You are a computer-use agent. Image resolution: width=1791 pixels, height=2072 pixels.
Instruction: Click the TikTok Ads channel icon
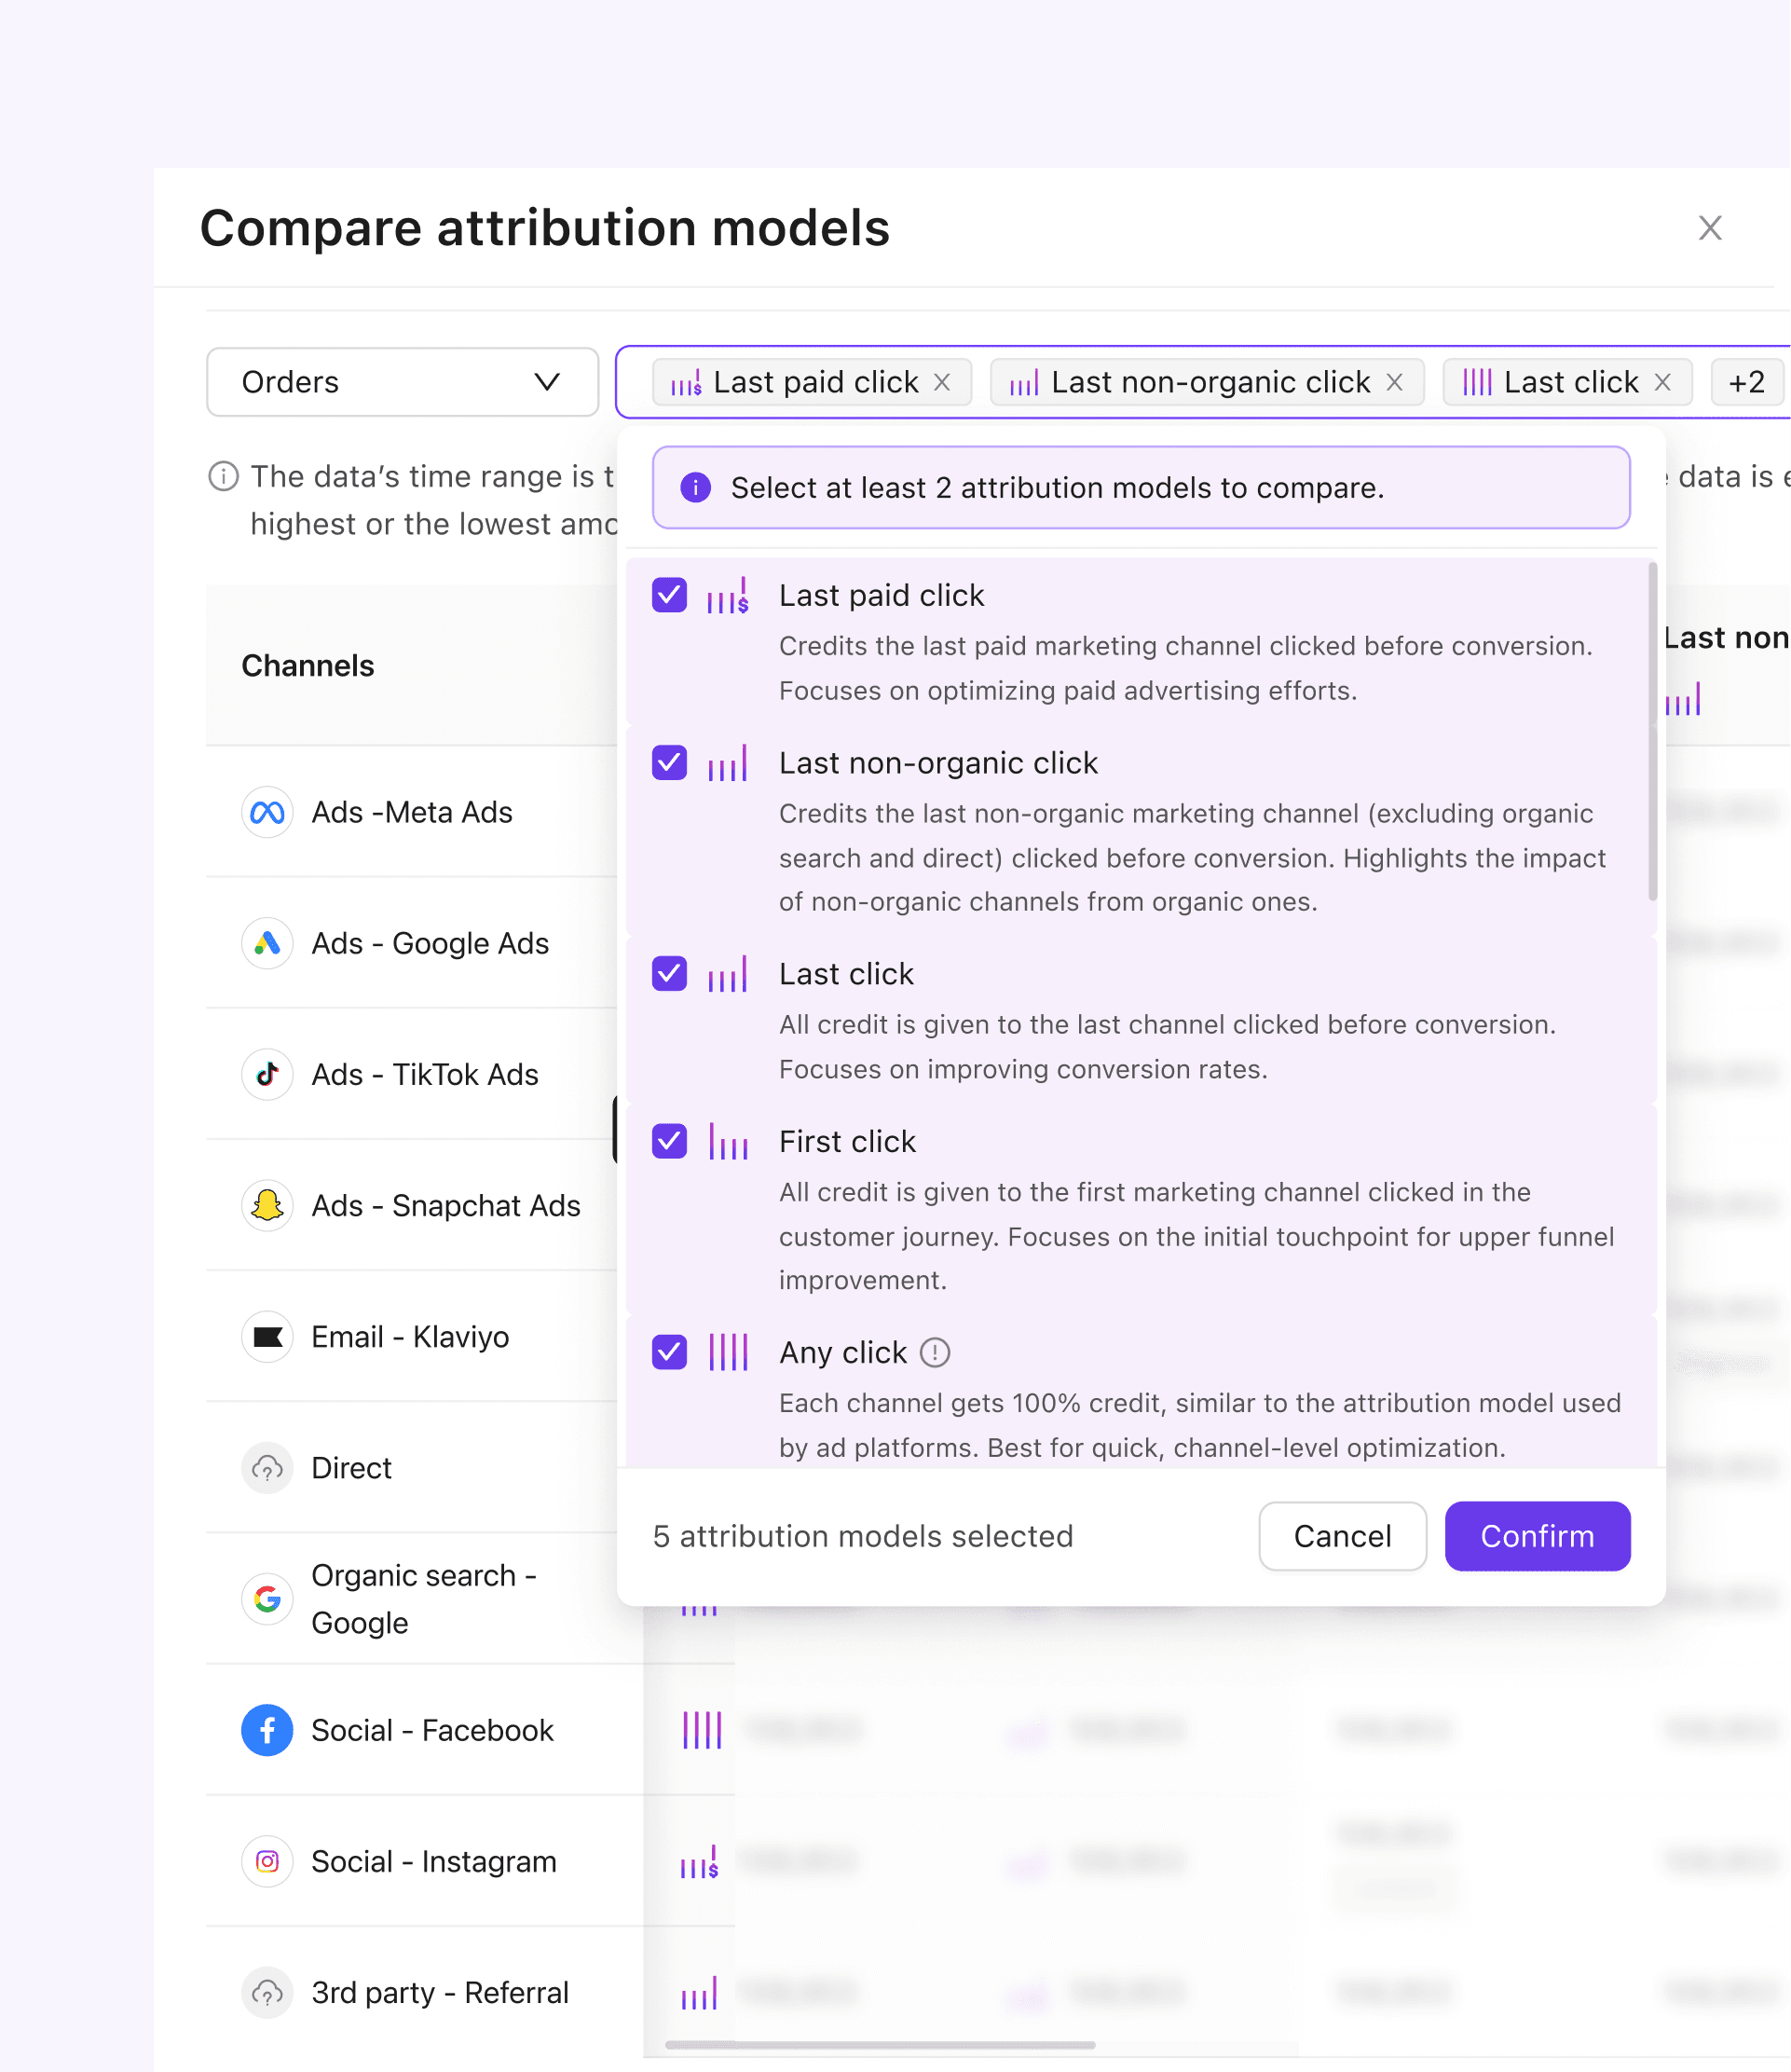point(267,1074)
